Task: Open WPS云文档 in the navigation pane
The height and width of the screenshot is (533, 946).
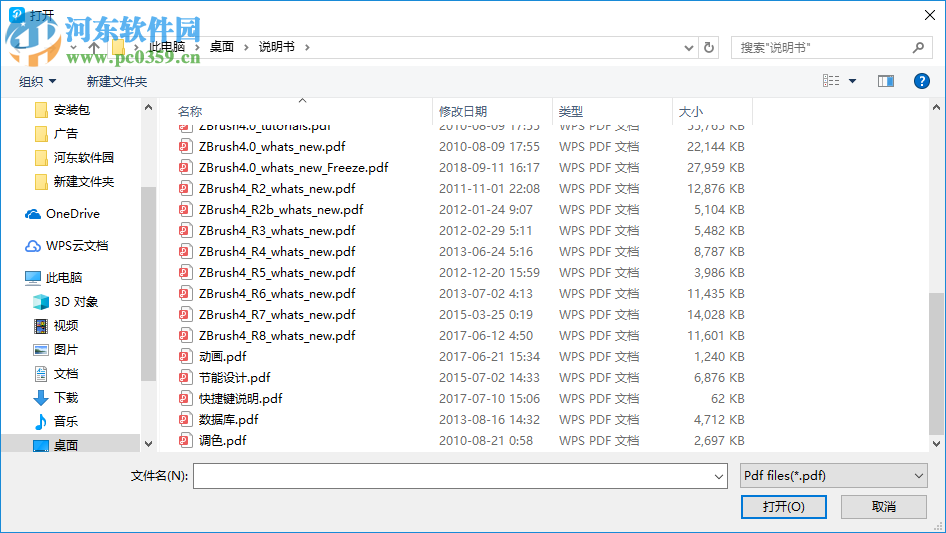Action: point(66,246)
